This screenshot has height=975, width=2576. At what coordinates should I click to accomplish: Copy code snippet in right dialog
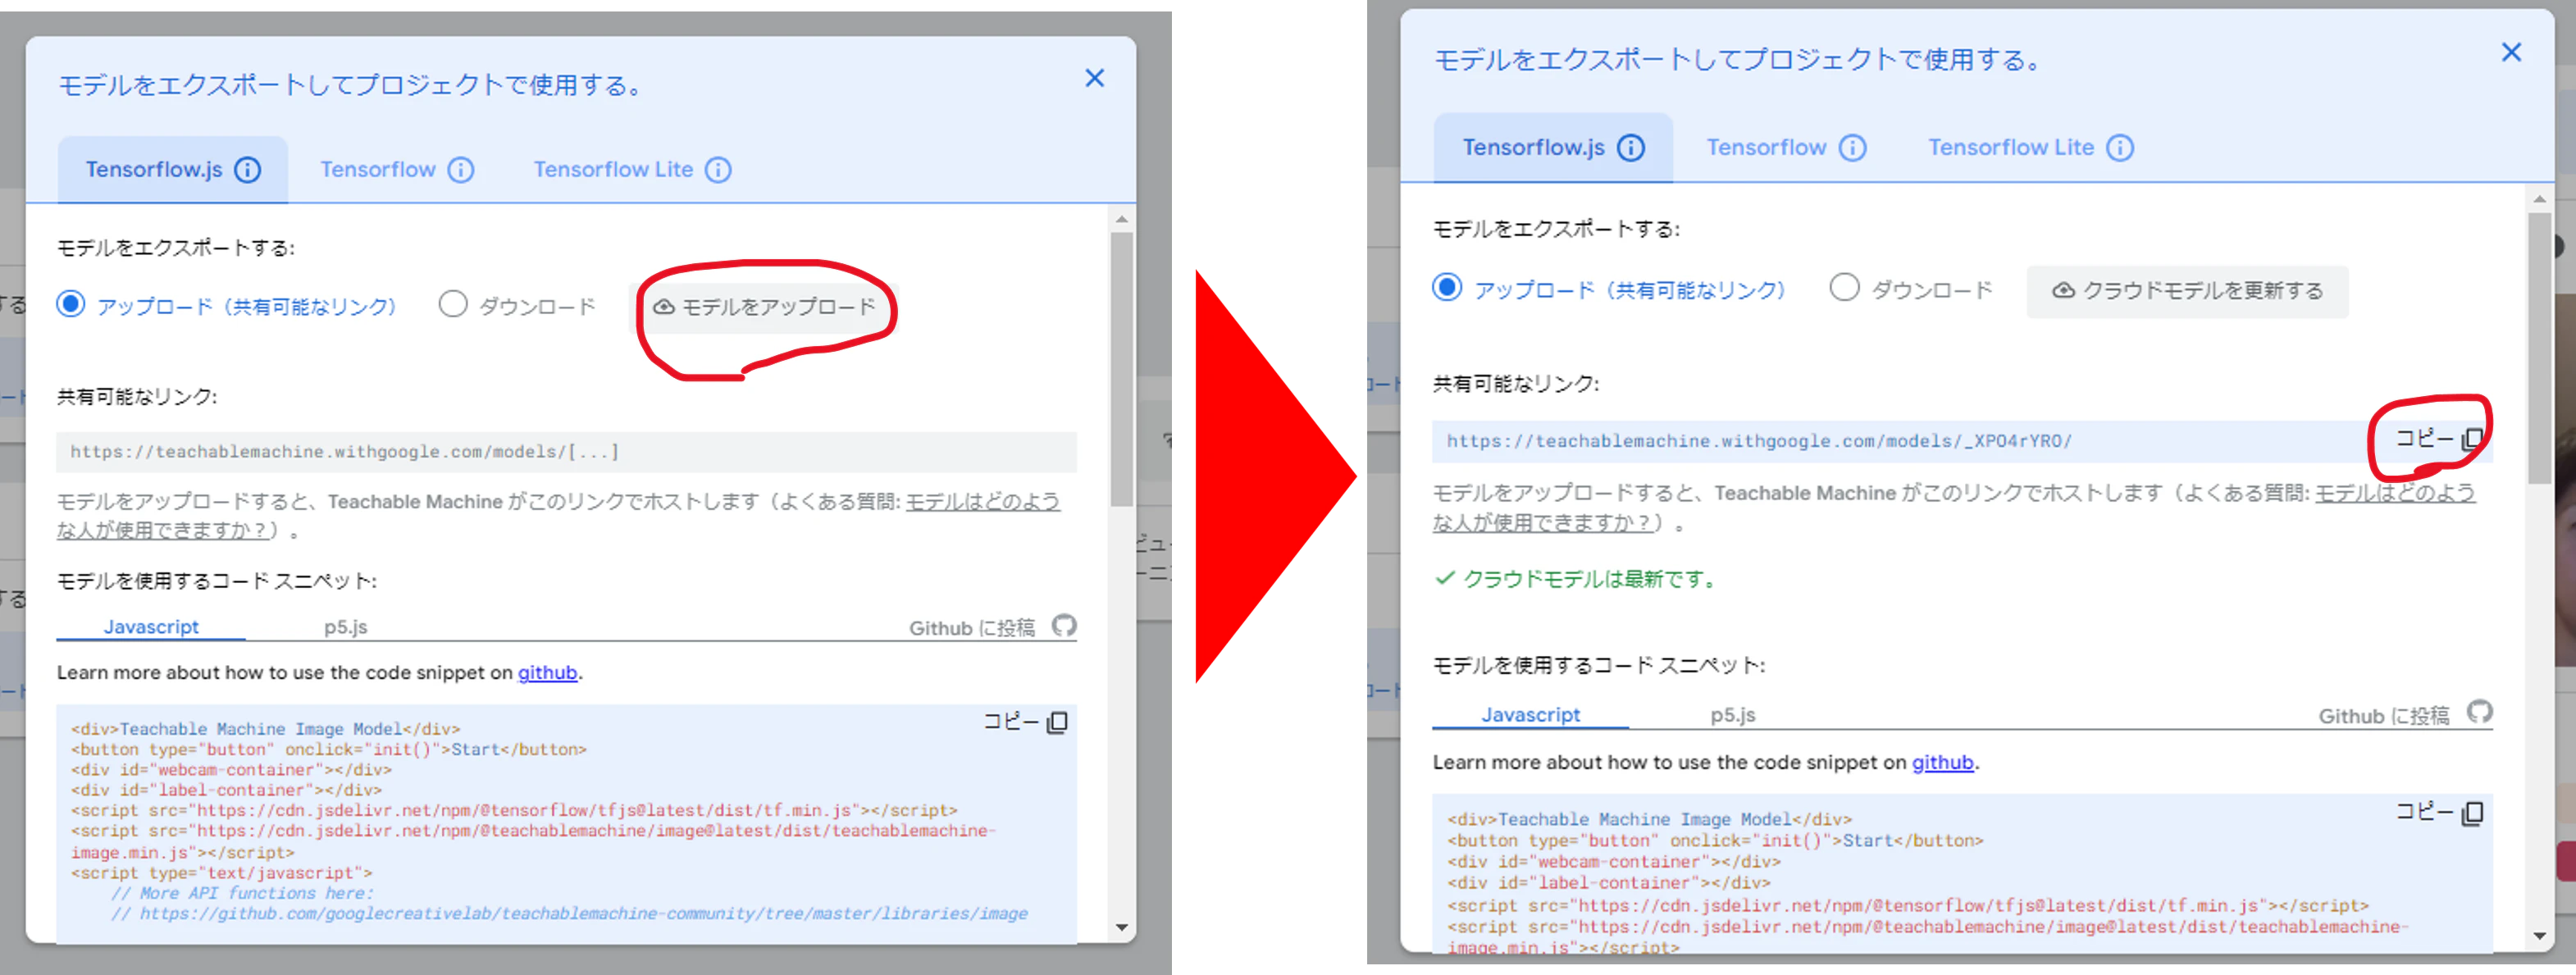coord(2439,812)
